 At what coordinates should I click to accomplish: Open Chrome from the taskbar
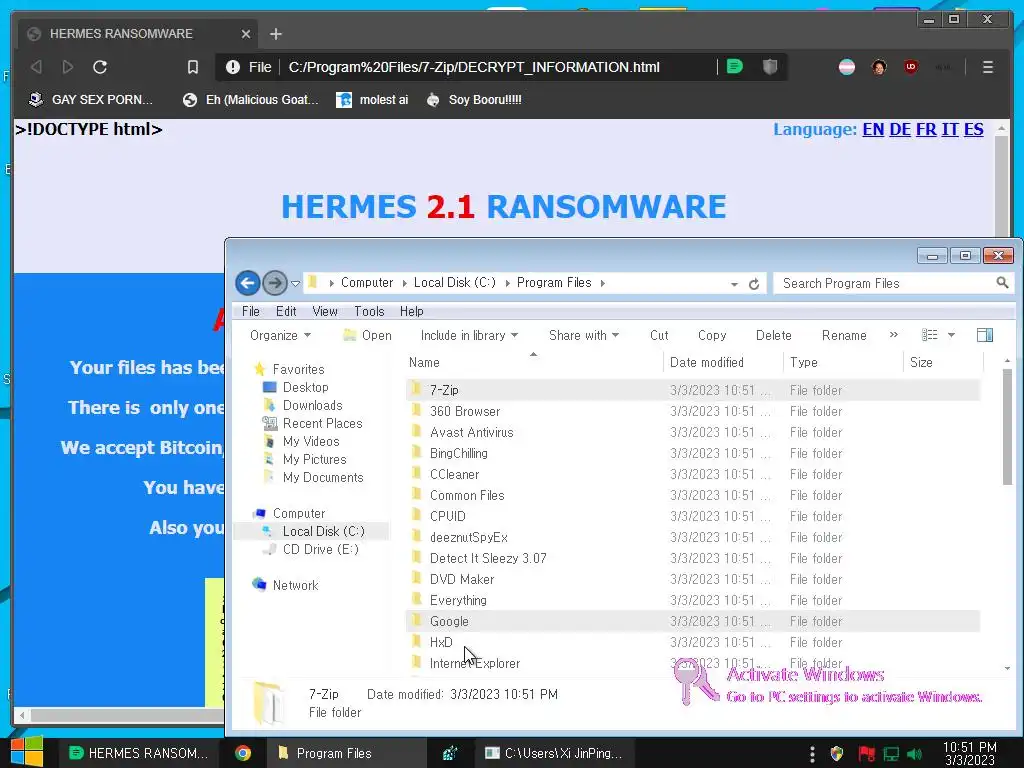243,753
